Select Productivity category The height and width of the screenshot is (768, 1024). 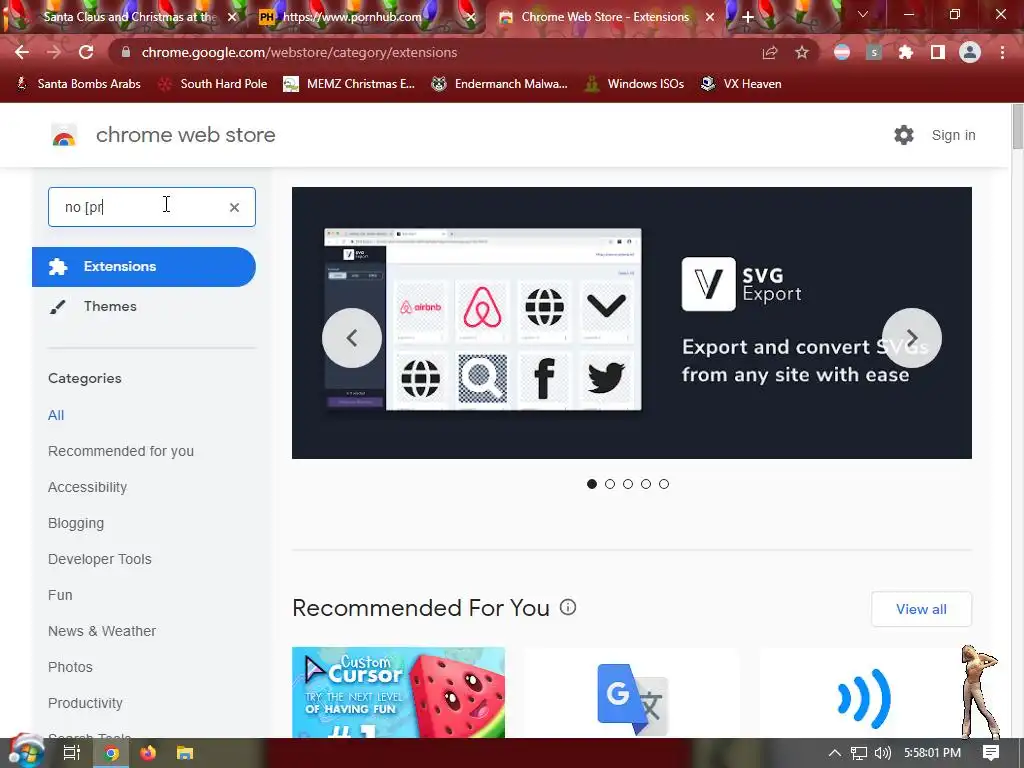[x=86, y=703]
